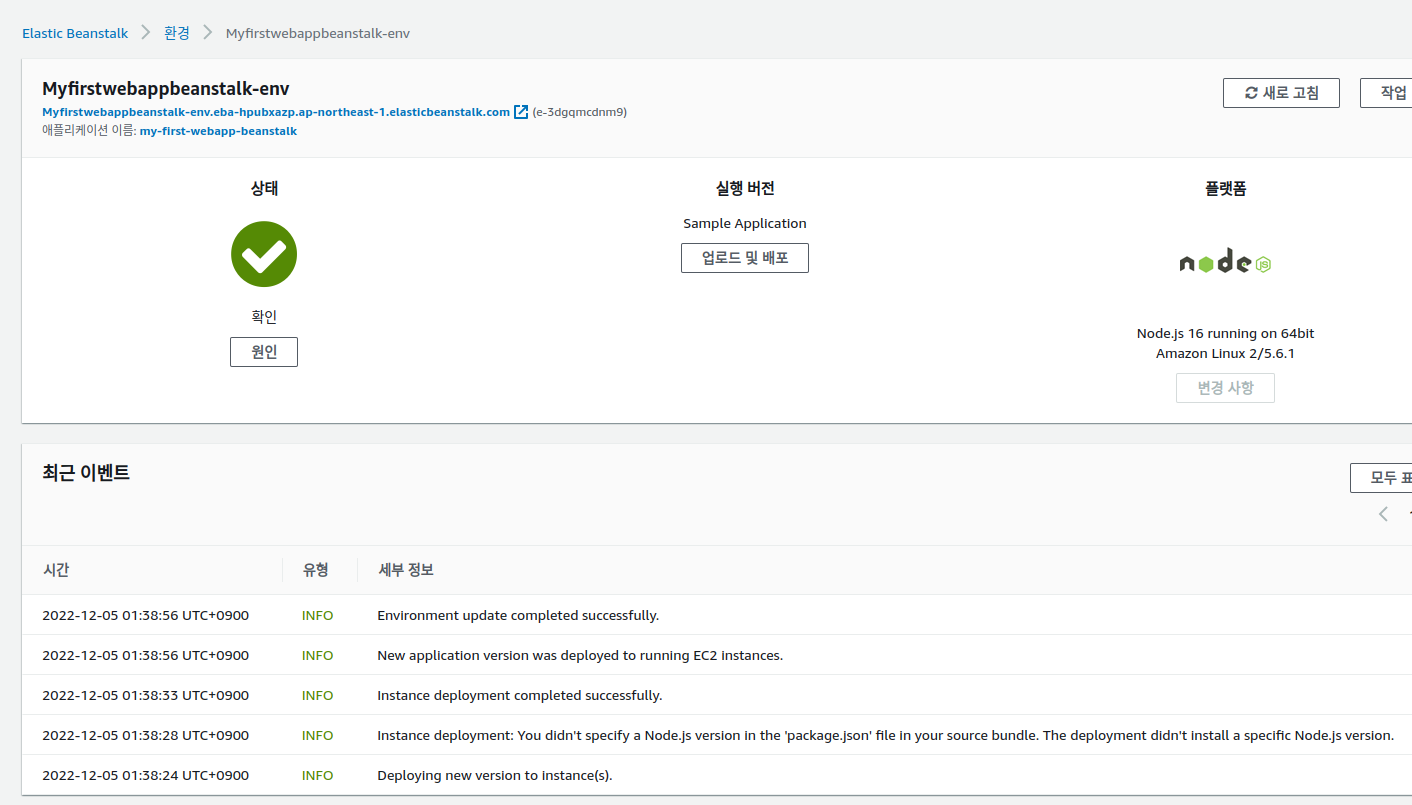Click environment ID (e-3dgqmcdnm9) text
This screenshot has height=805, width=1412.
tap(580, 112)
